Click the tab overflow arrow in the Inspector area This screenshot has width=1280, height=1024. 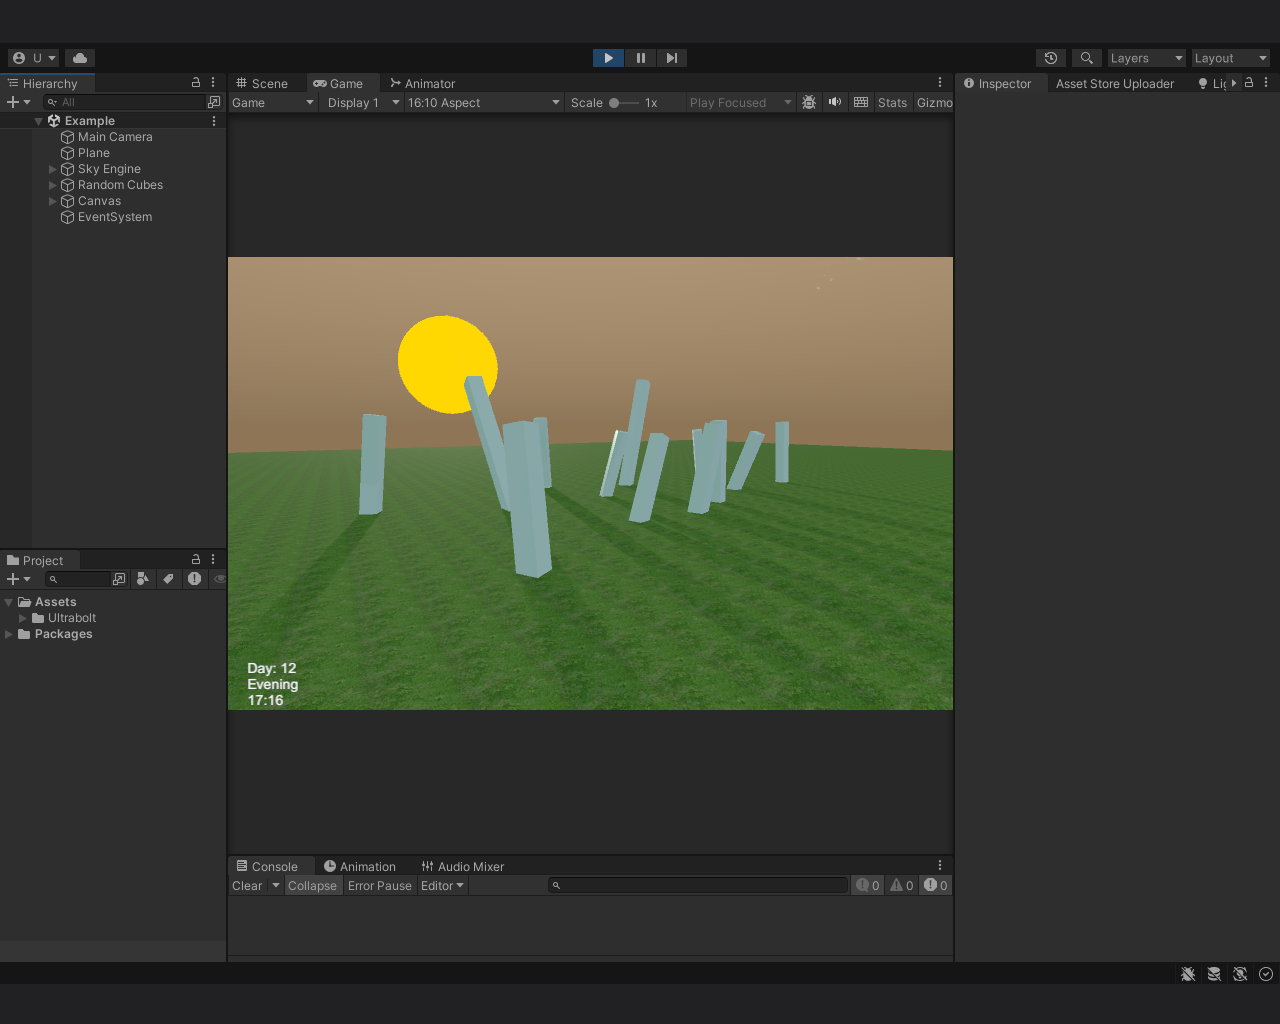[x=1234, y=83]
